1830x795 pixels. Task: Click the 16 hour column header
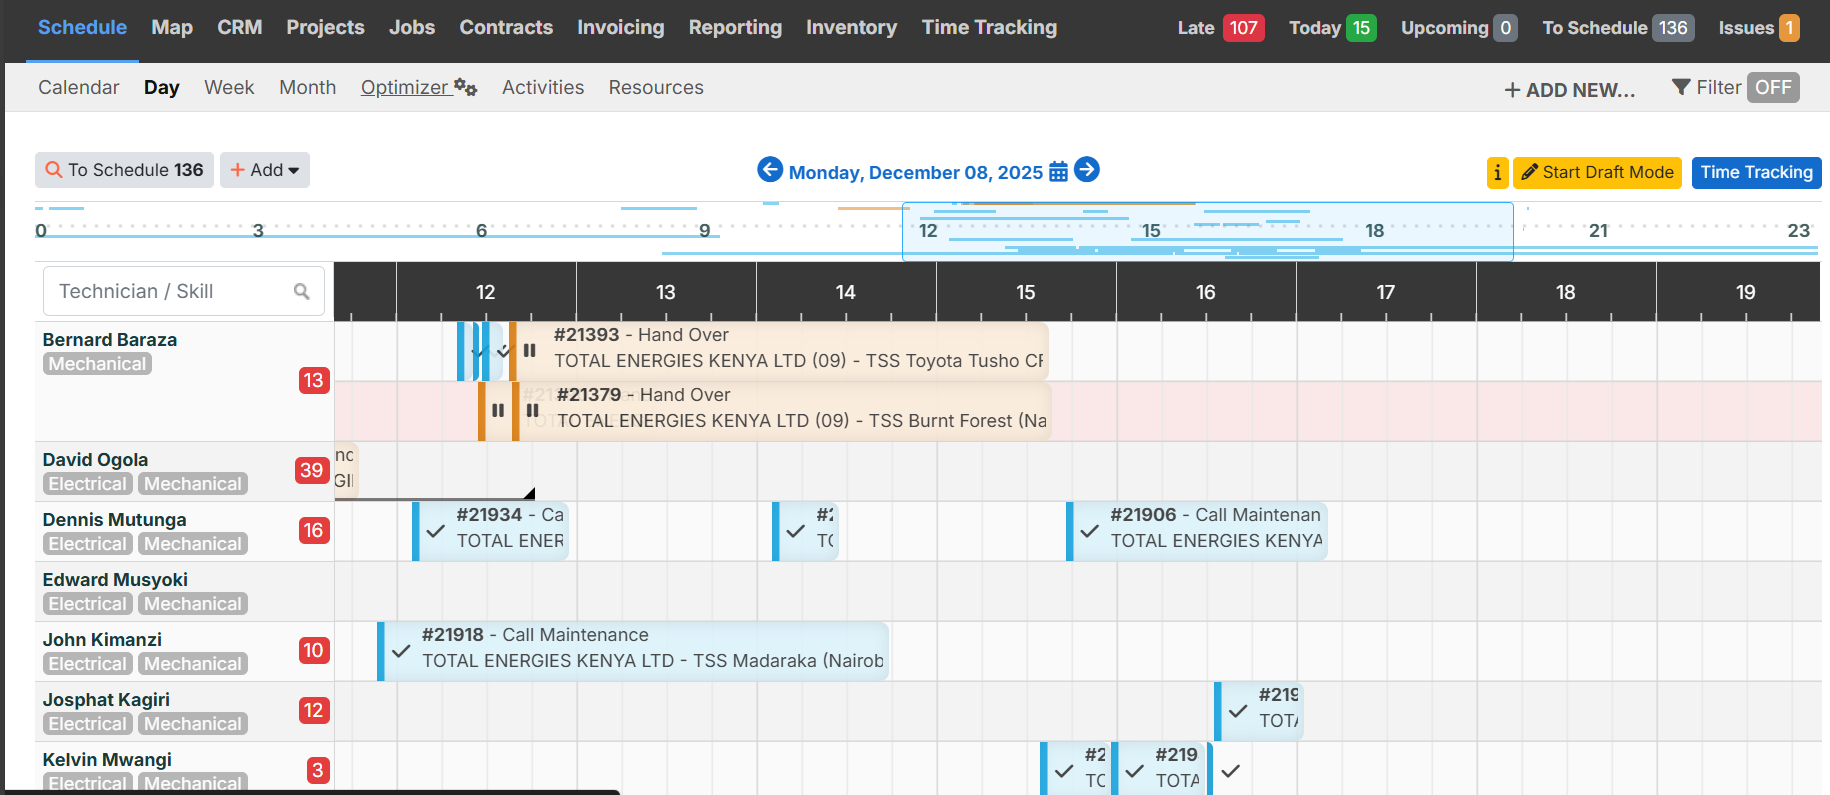pyautogui.click(x=1206, y=292)
